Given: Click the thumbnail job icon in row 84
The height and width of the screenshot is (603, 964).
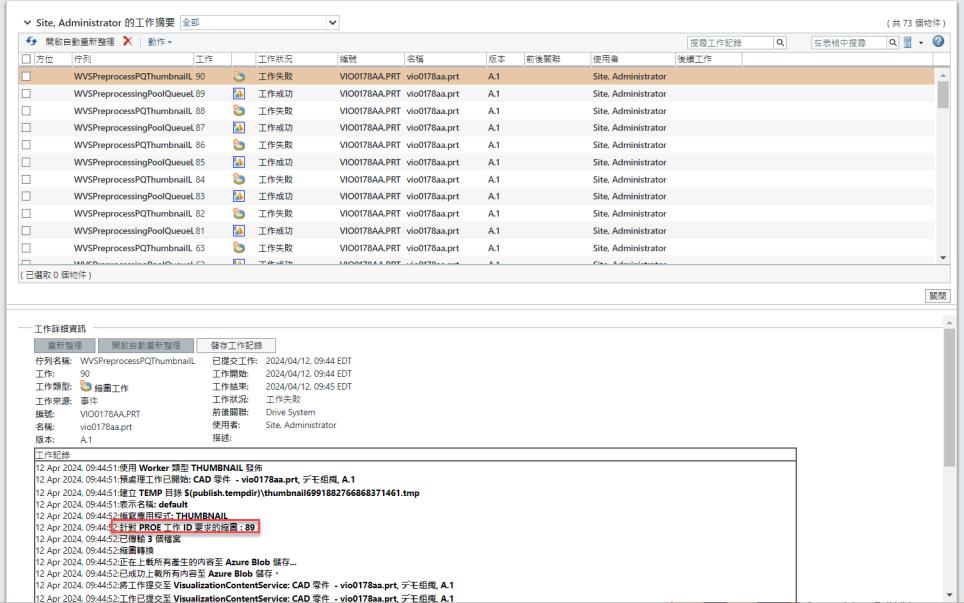Looking at the screenshot, I should [239, 179].
